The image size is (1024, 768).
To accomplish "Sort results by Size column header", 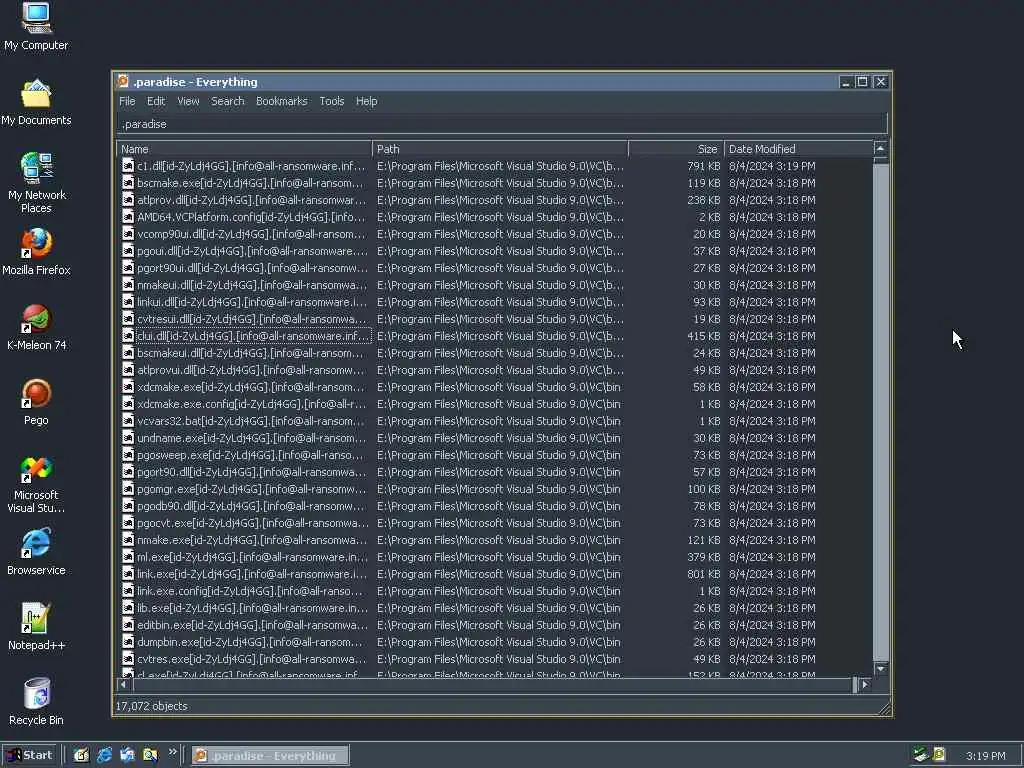I will coord(676,149).
